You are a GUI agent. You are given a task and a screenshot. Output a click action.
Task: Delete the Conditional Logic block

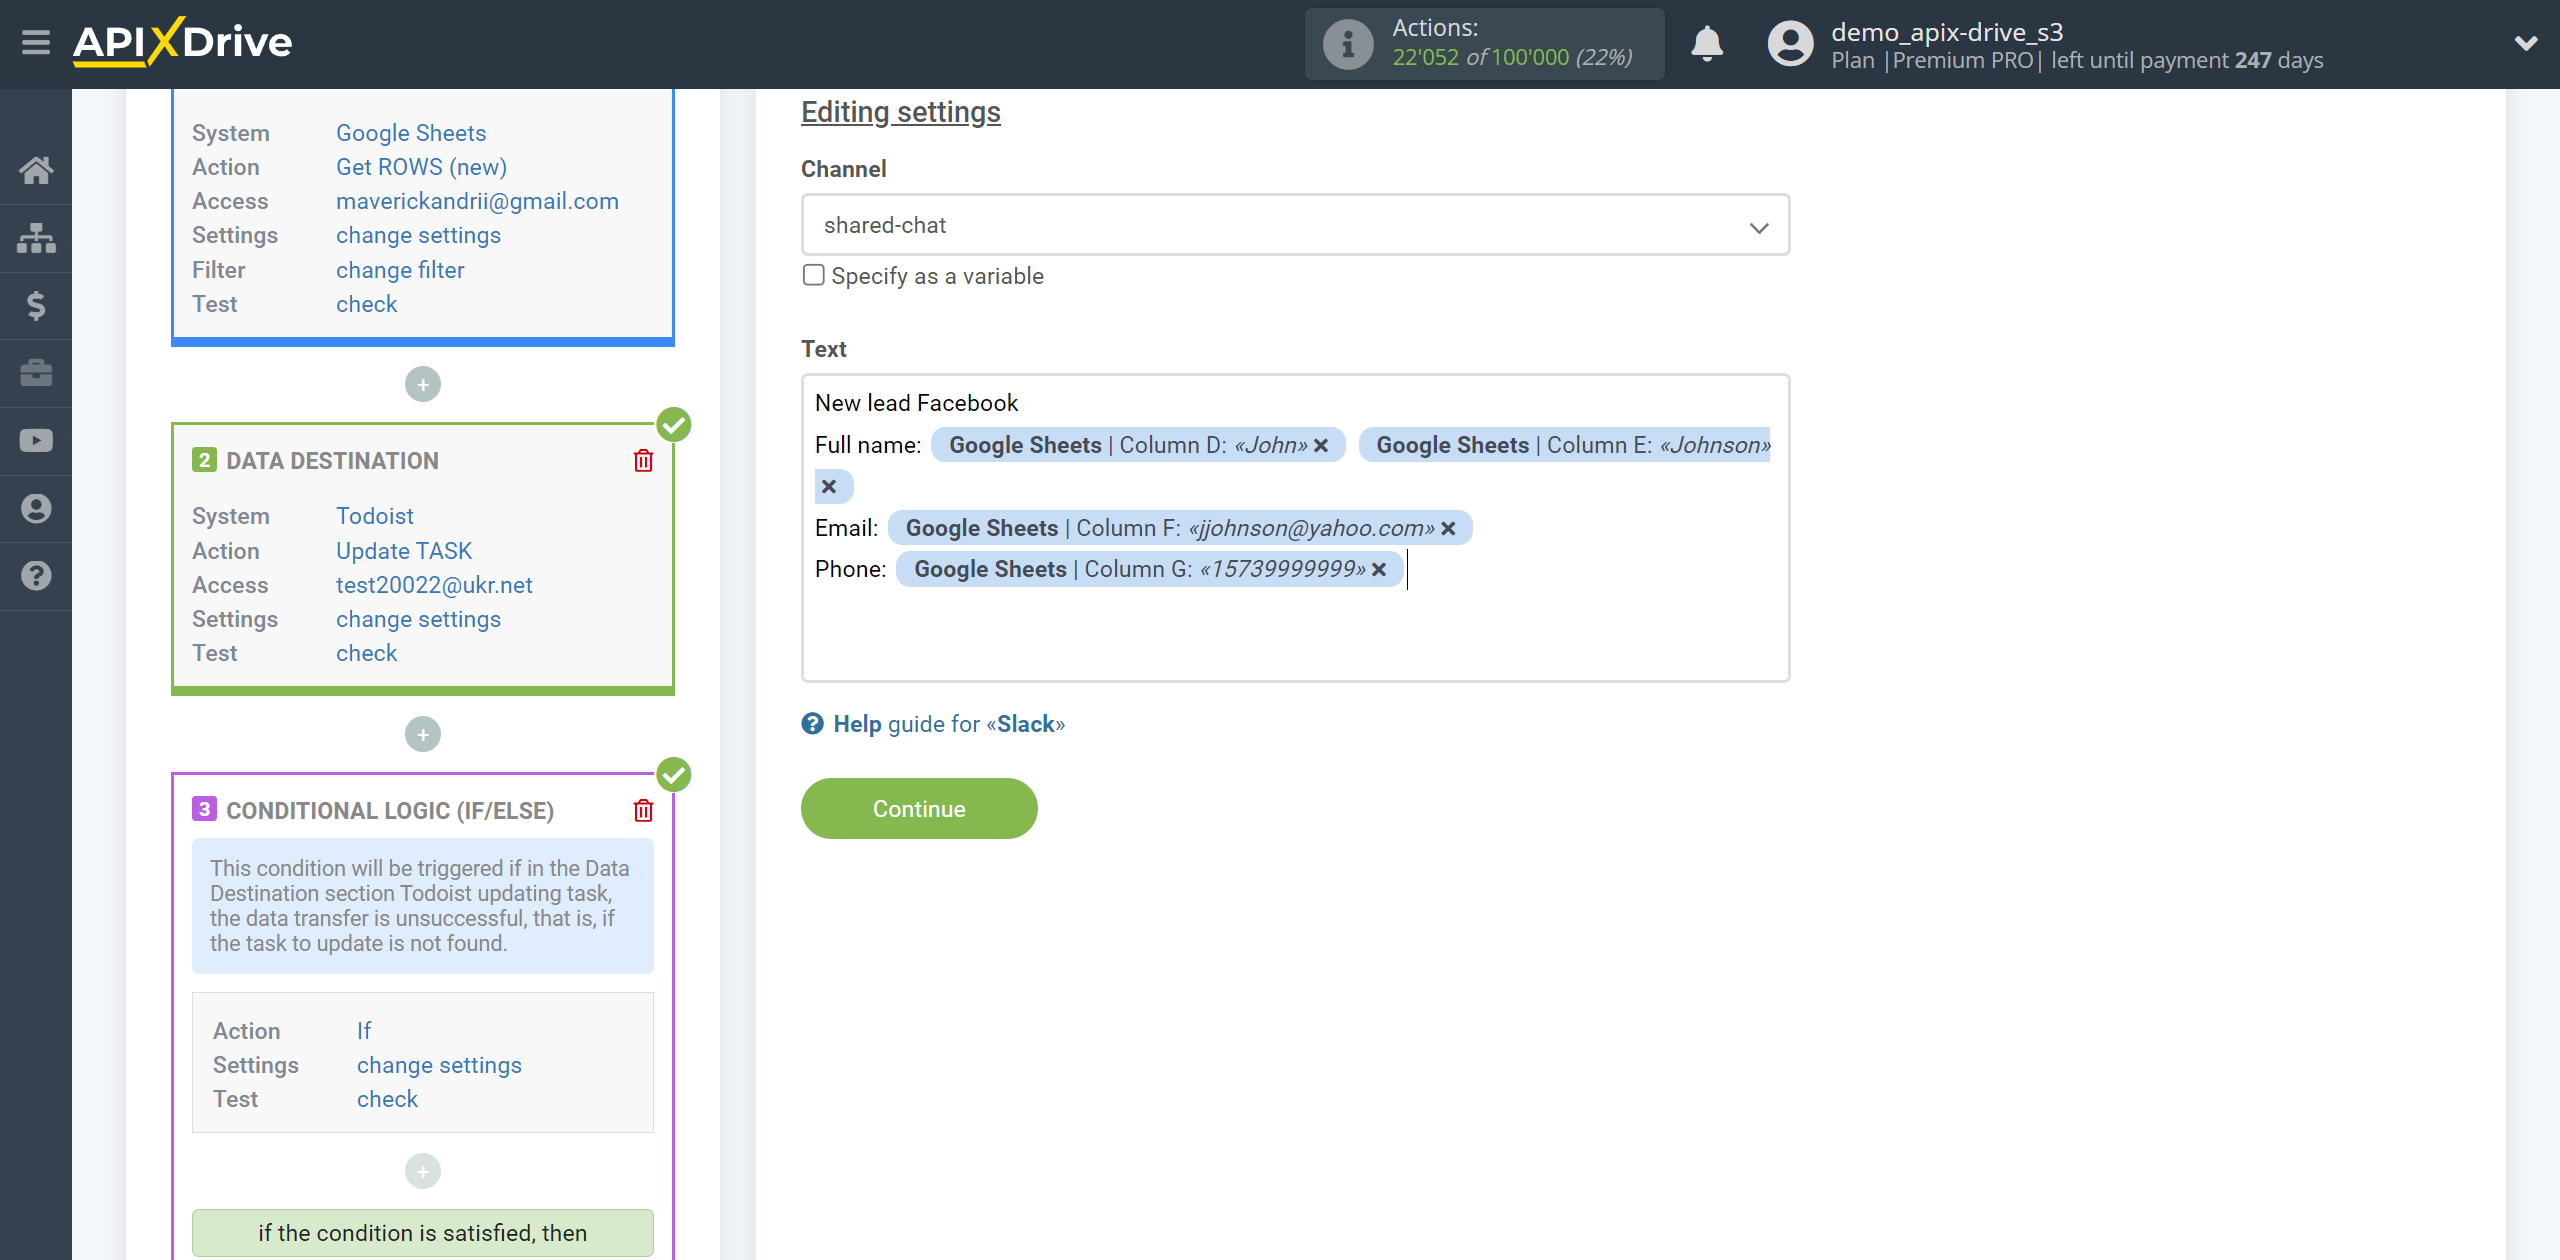(x=643, y=811)
